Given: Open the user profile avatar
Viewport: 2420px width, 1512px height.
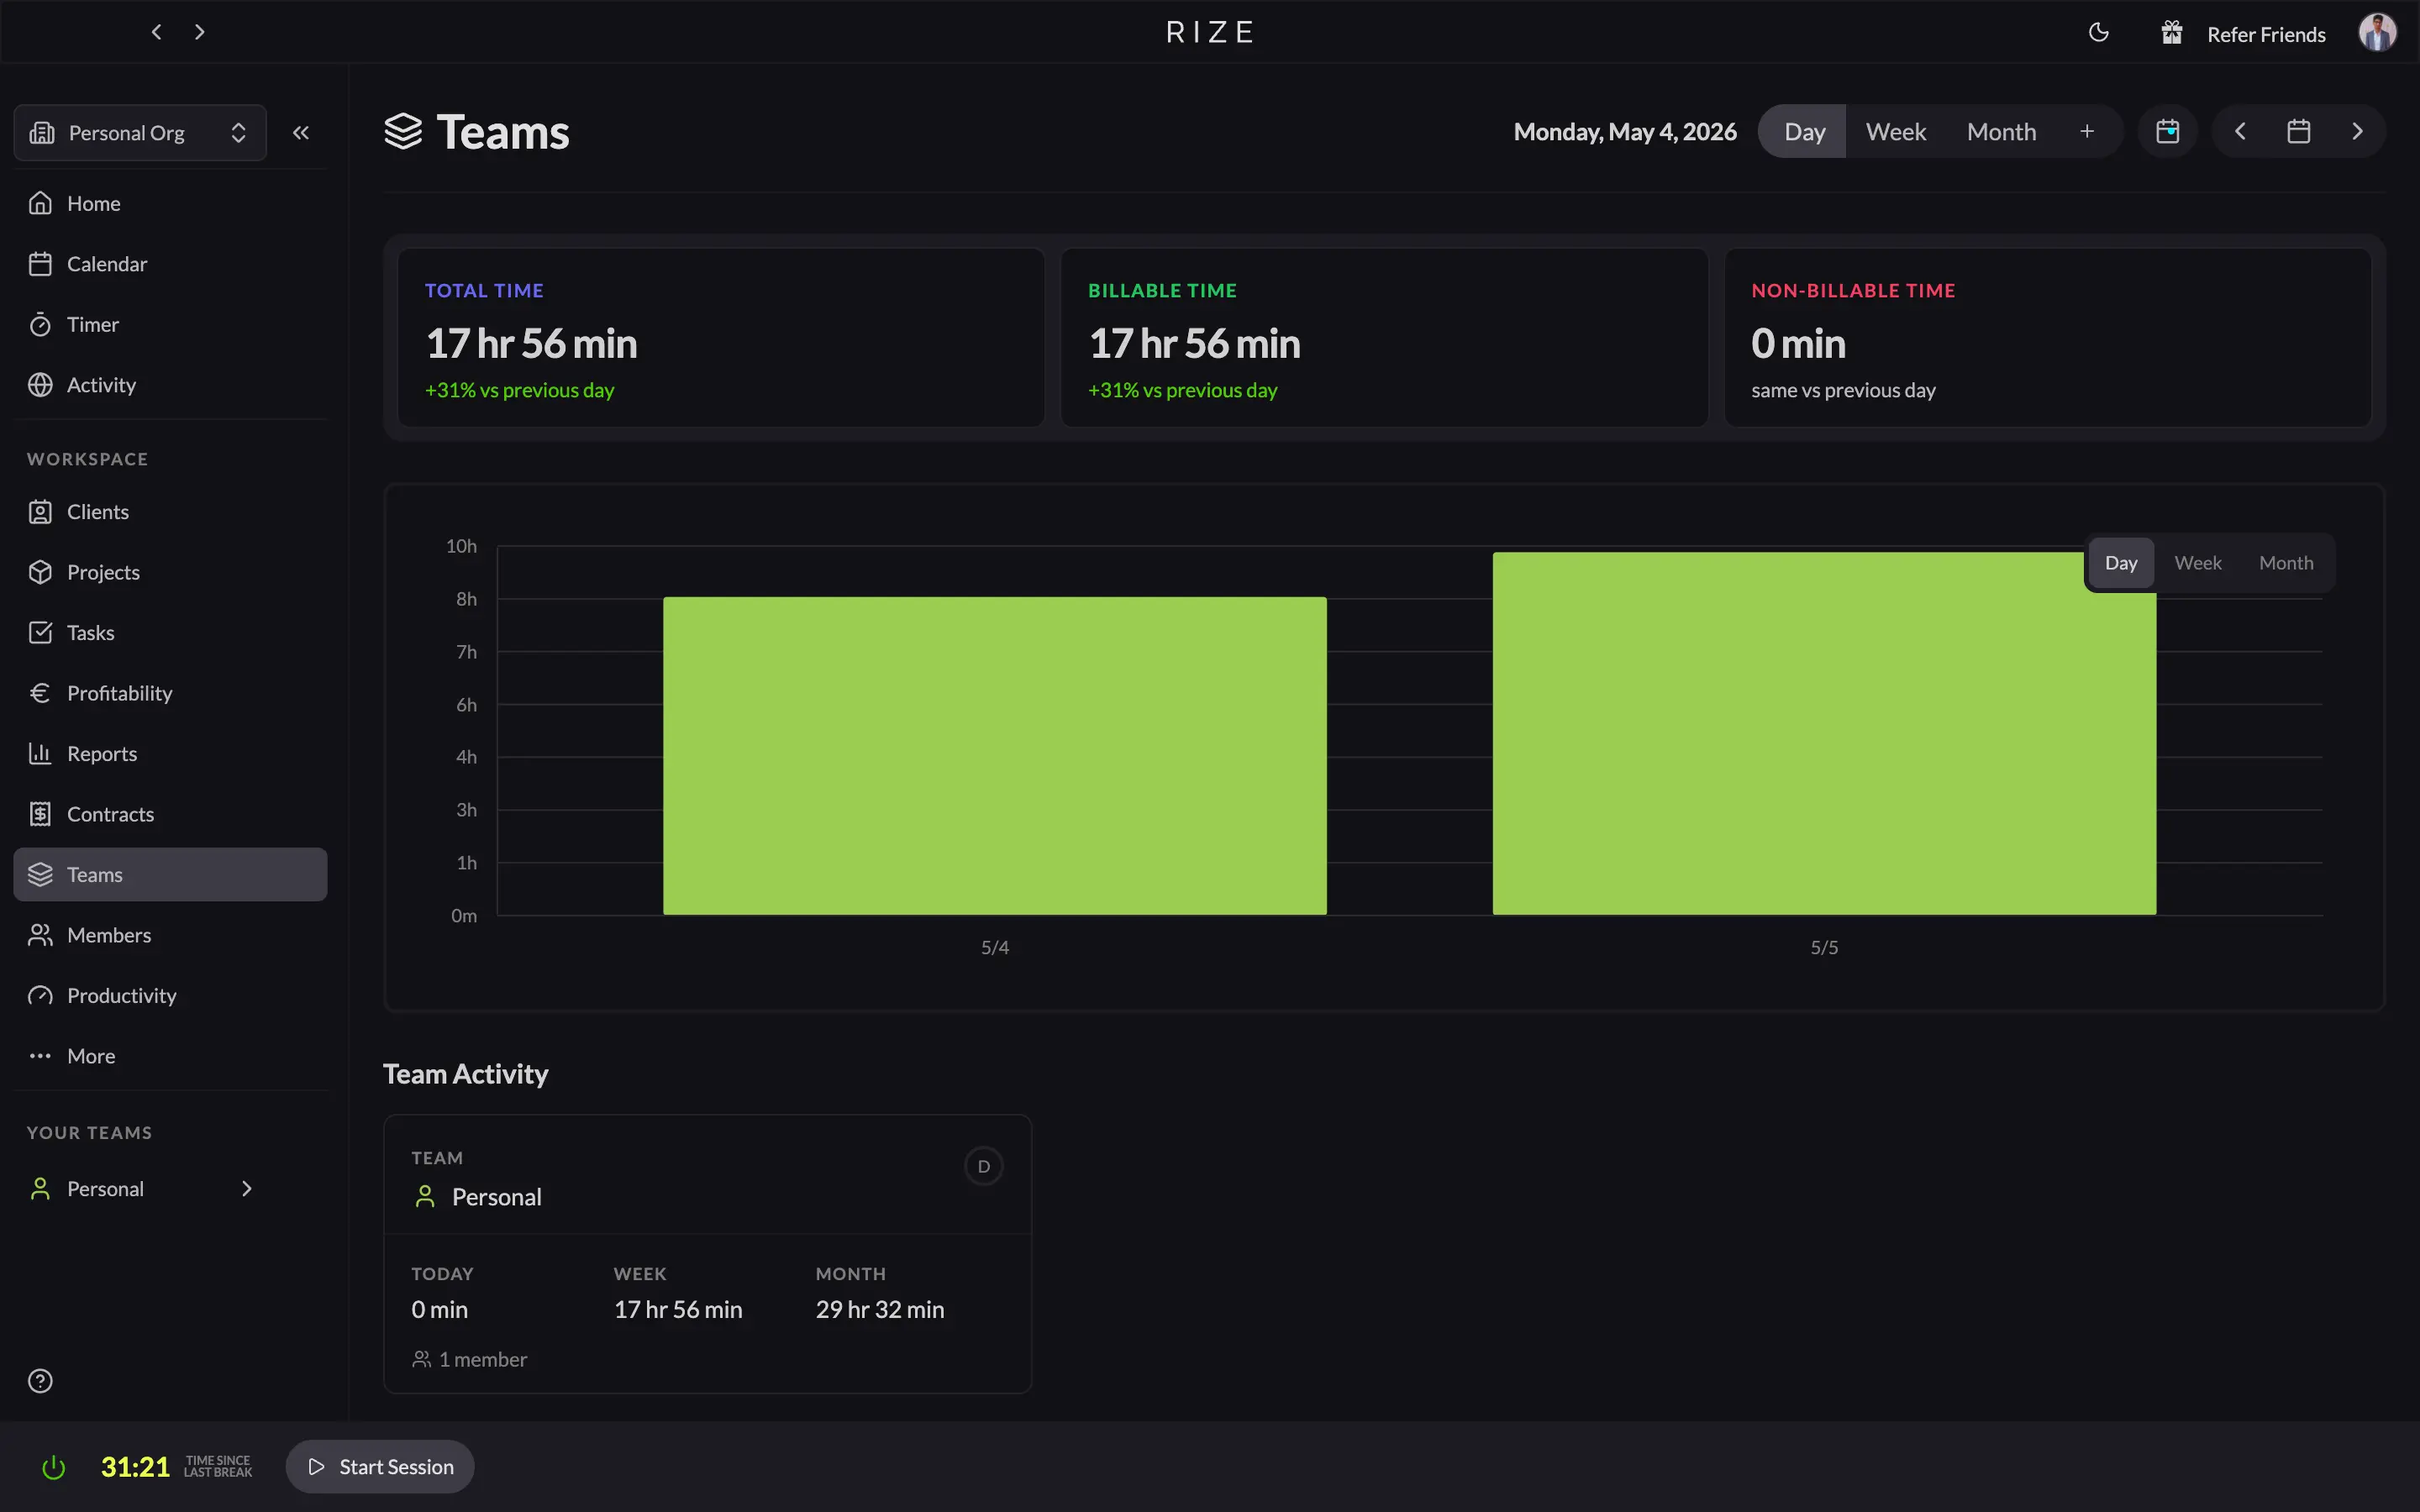Looking at the screenshot, I should (x=2377, y=32).
